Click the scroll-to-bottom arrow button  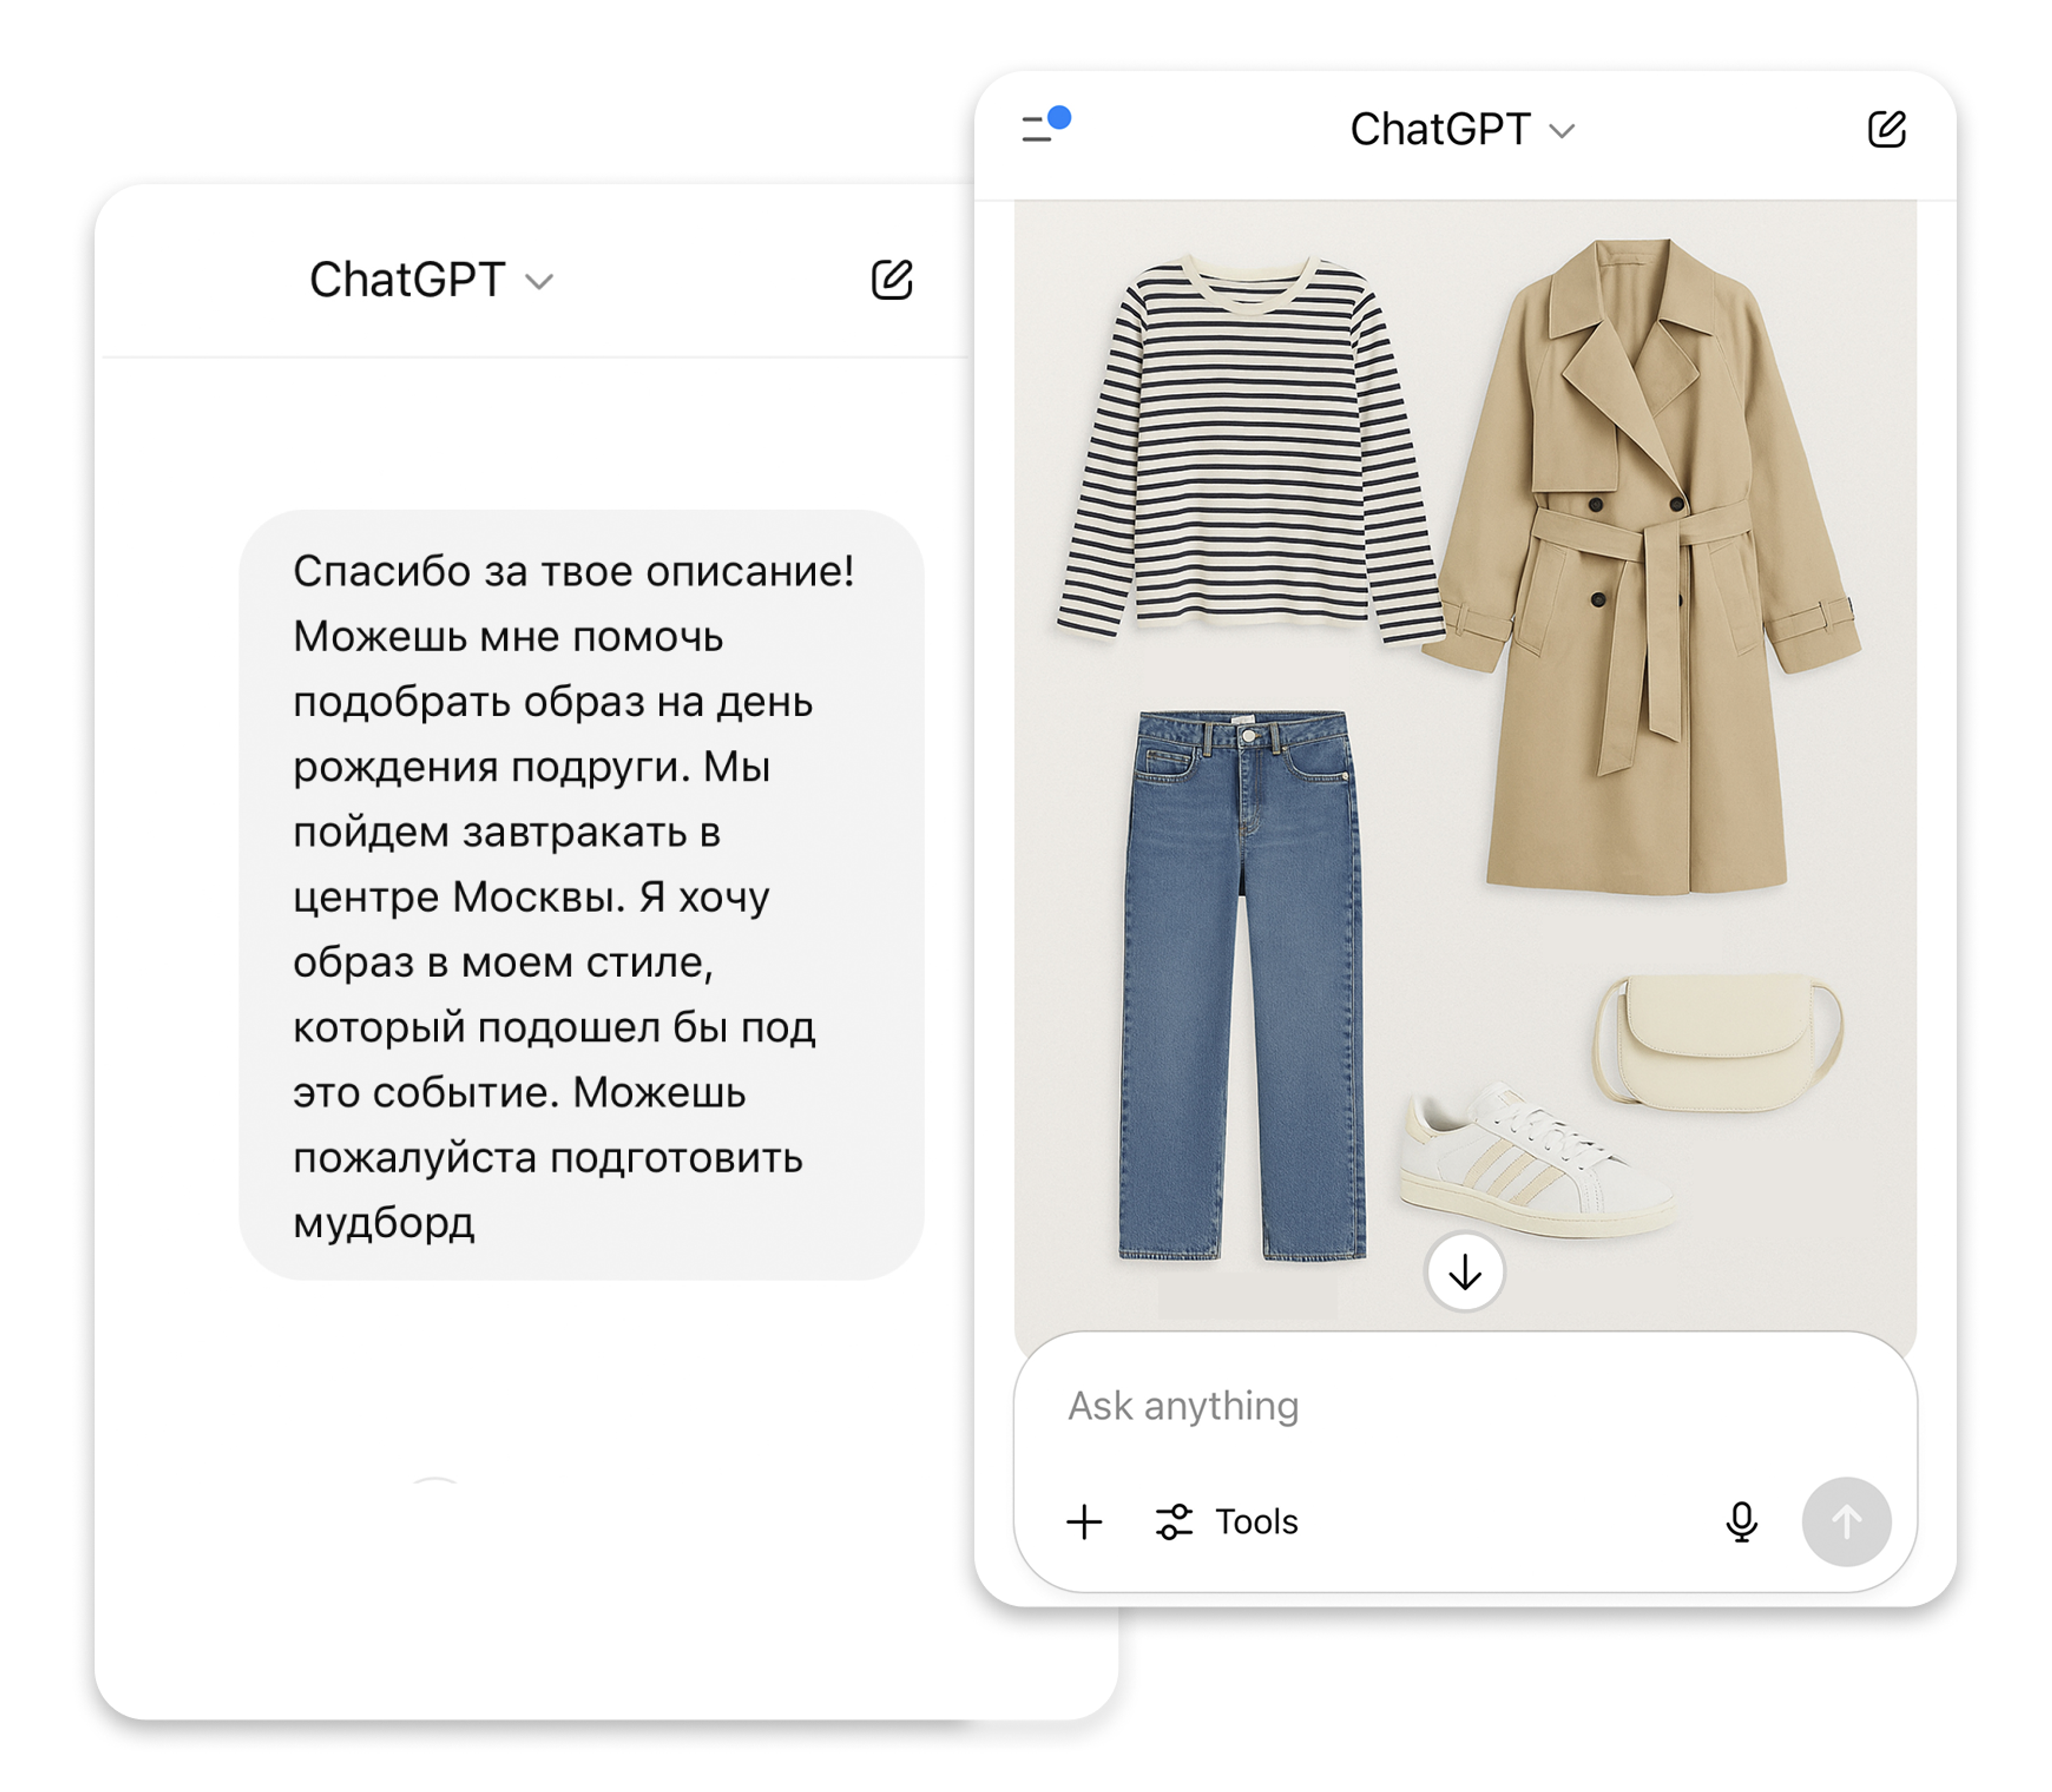(1464, 1272)
